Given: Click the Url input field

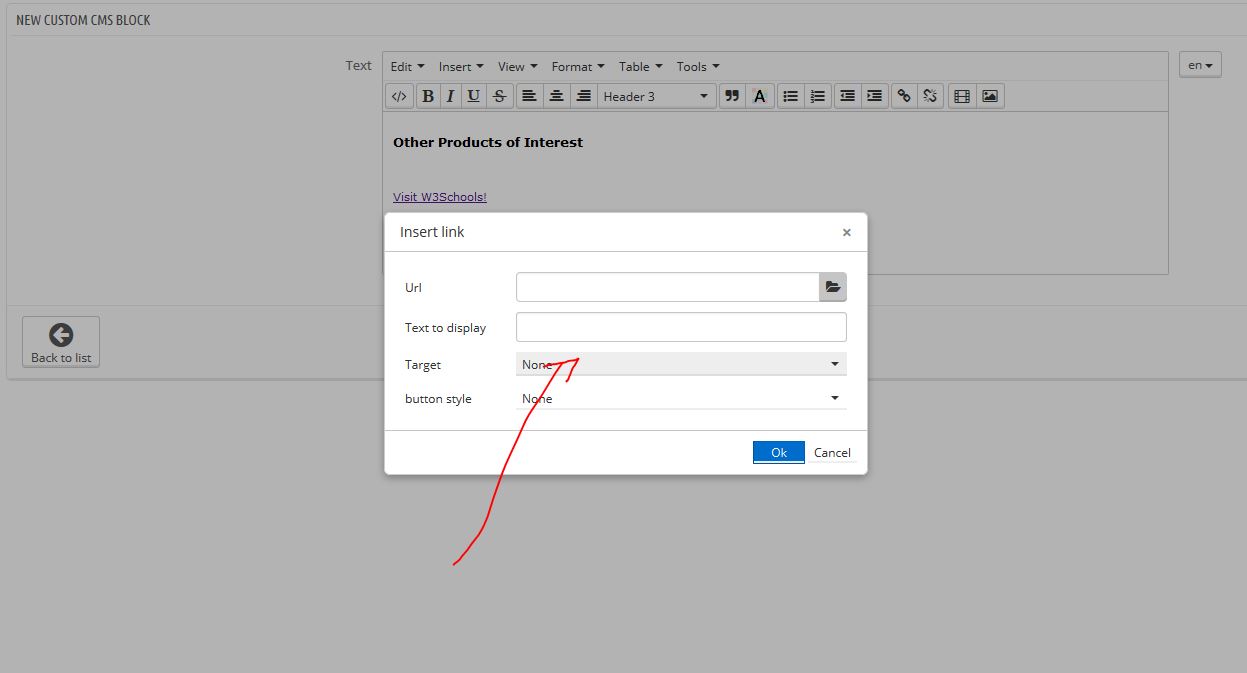Looking at the screenshot, I should click(x=668, y=287).
